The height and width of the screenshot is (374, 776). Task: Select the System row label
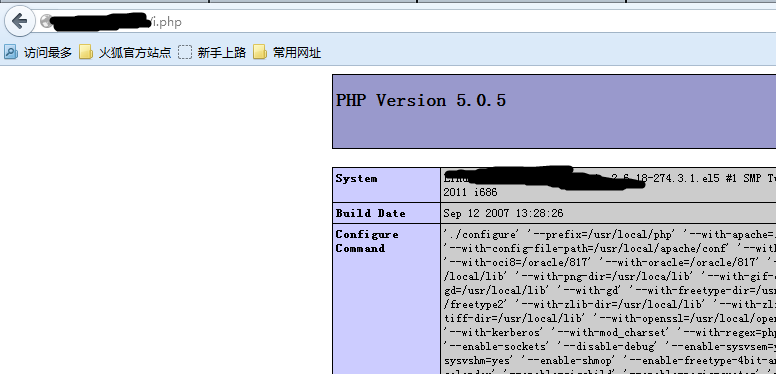click(356, 179)
